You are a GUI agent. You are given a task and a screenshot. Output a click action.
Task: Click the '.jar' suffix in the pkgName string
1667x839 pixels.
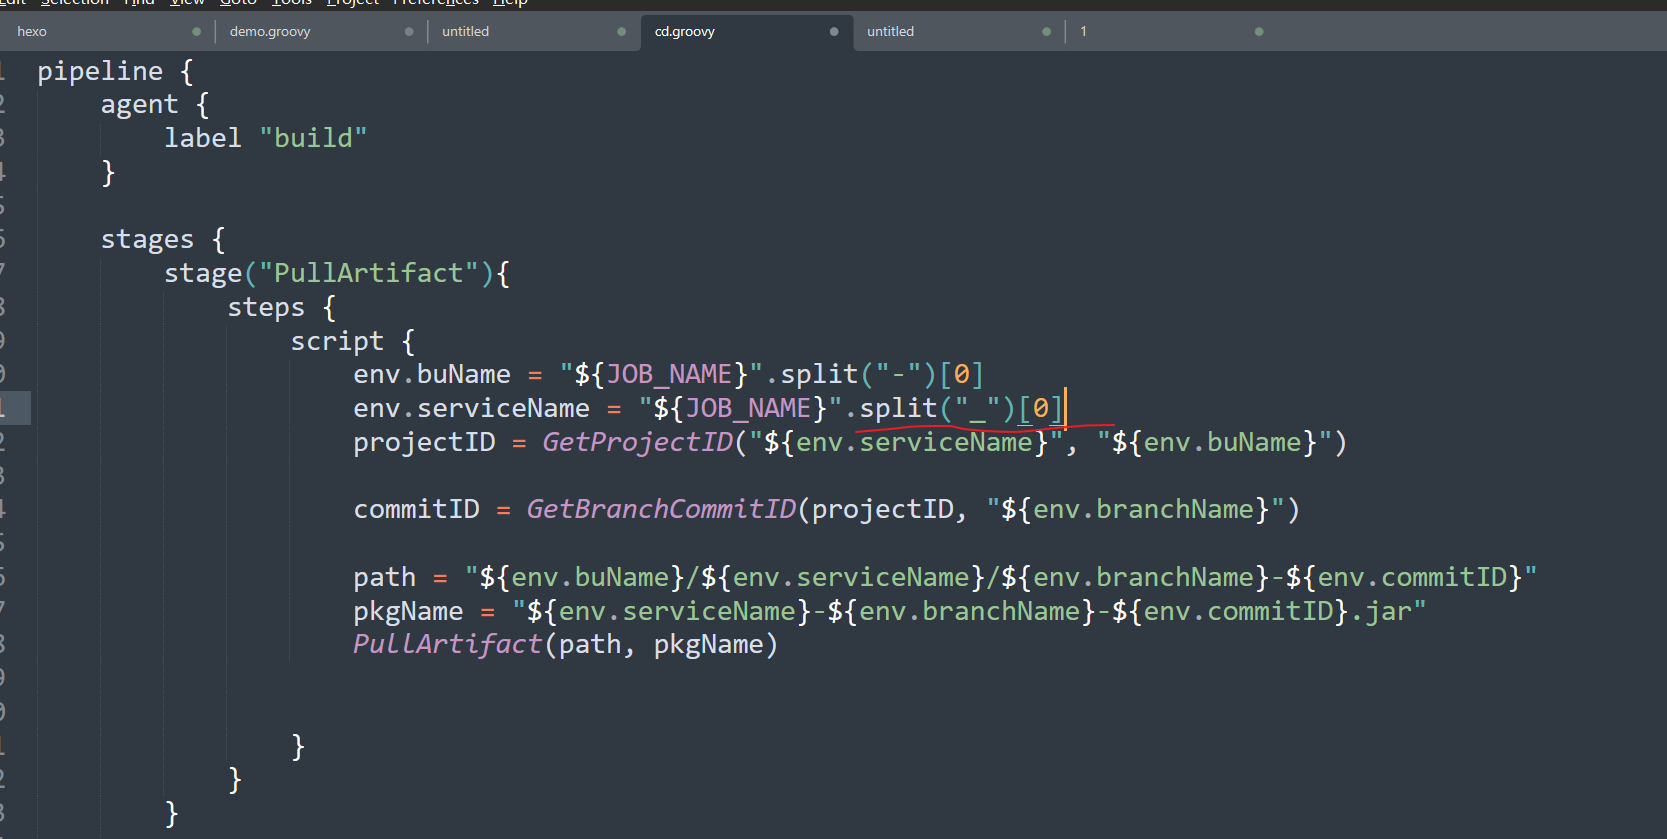pyautogui.click(x=1381, y=611)
